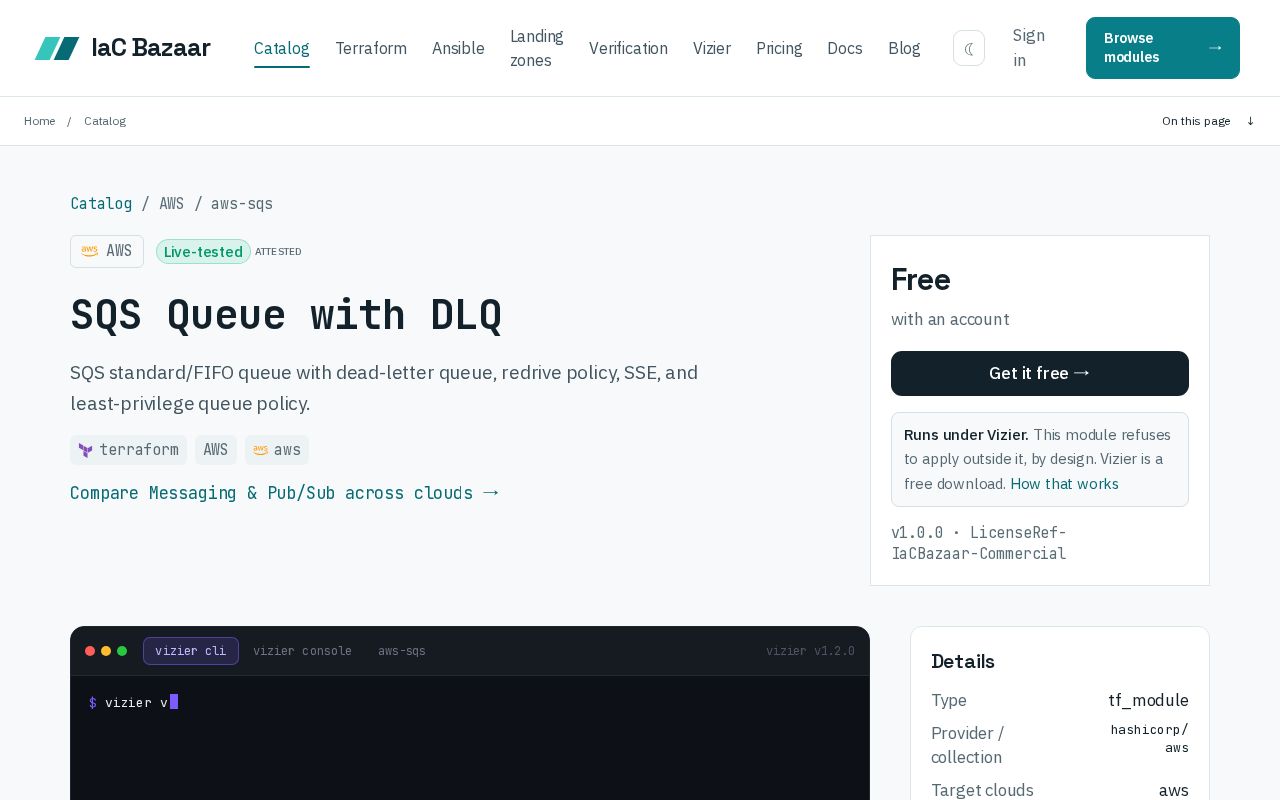Go to the Ansible nav section

[x=458, y=48]
